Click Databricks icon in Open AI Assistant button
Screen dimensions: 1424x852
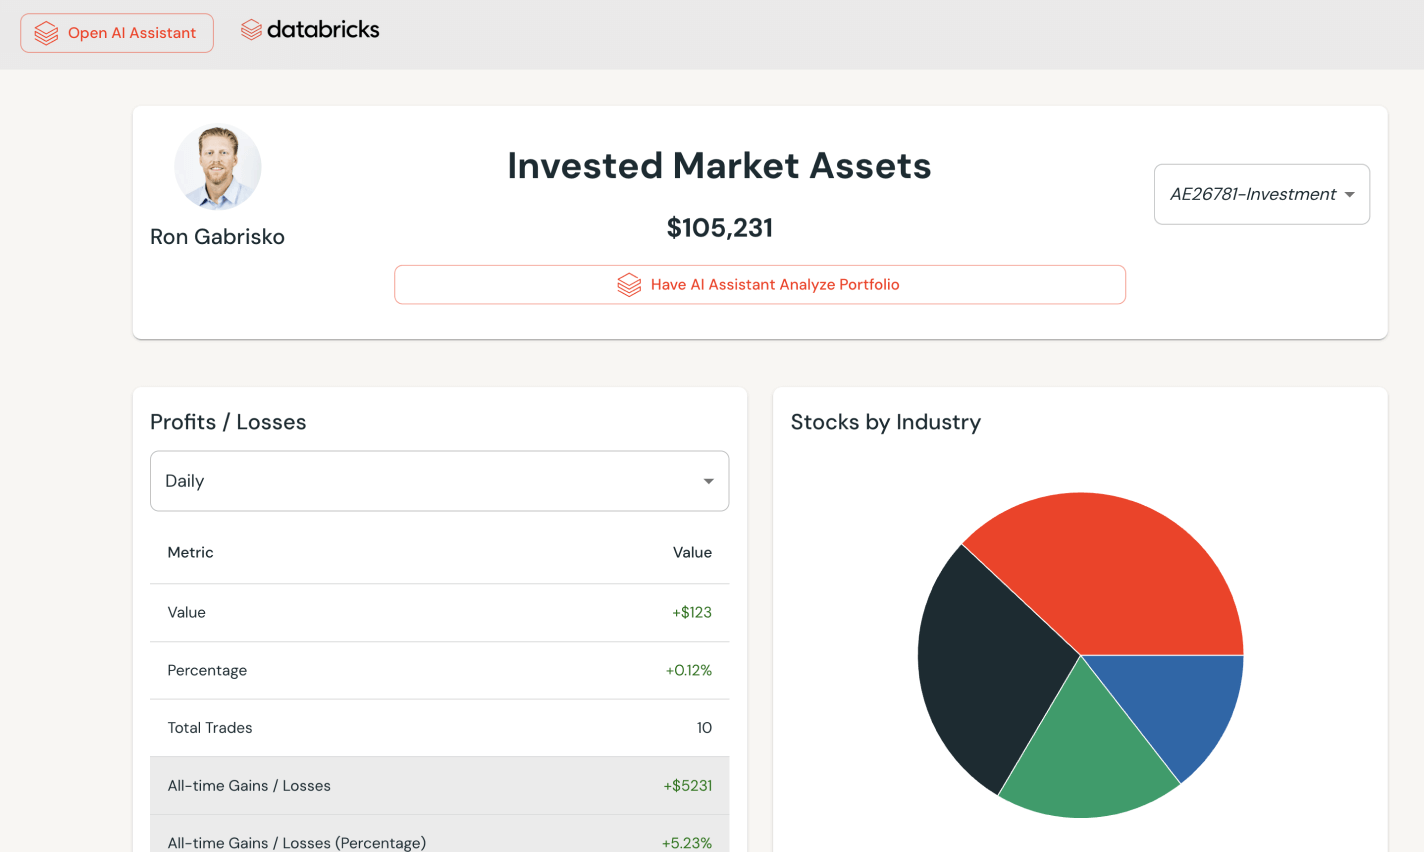tap(46, 33)
